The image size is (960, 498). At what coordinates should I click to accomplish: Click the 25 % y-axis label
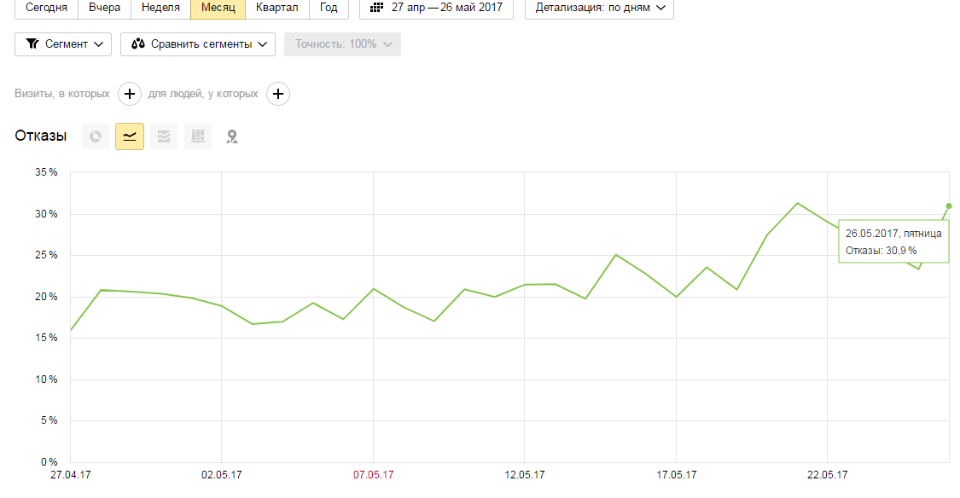coord(47,255)
